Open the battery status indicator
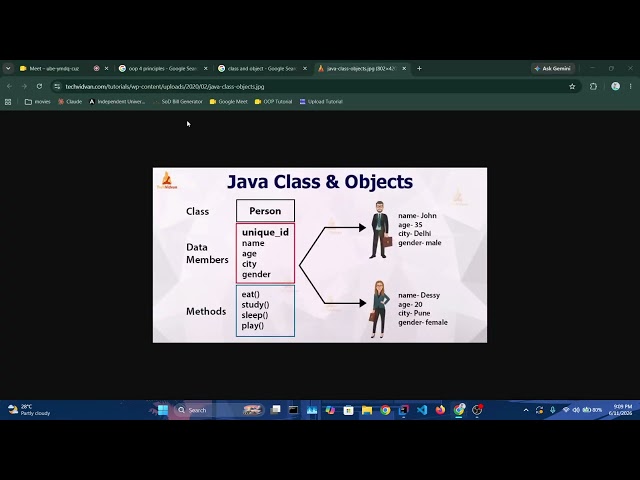The image size is (640, 480). point(592,410)
